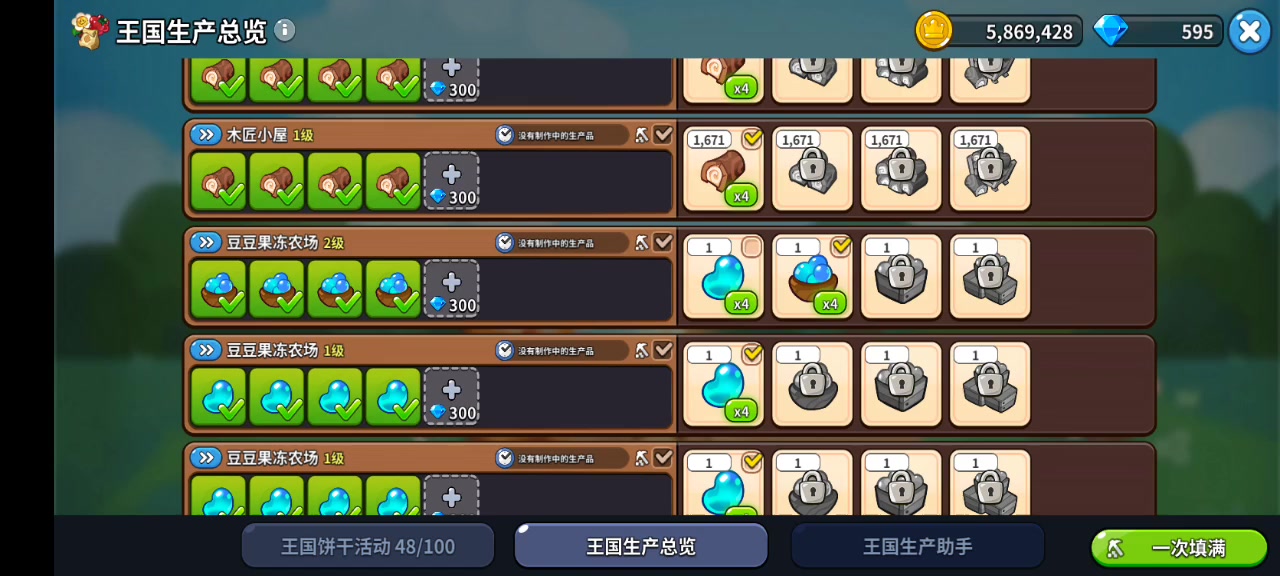
Task: Unlock the 300-diamond slot in 木匠小屋
Action: point(451,180)
